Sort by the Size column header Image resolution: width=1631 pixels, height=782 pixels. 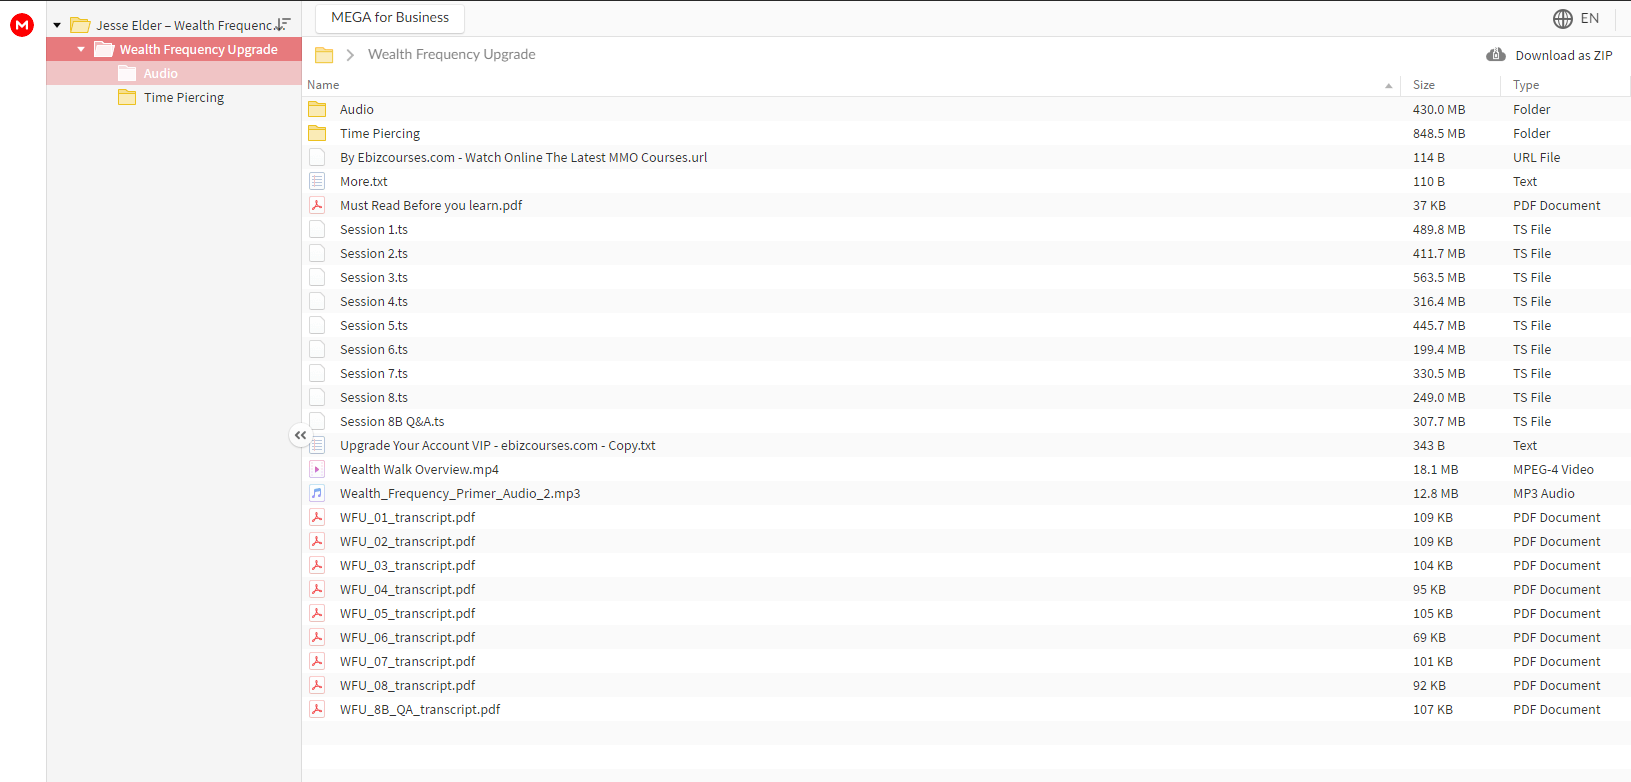click(1424, 85)
